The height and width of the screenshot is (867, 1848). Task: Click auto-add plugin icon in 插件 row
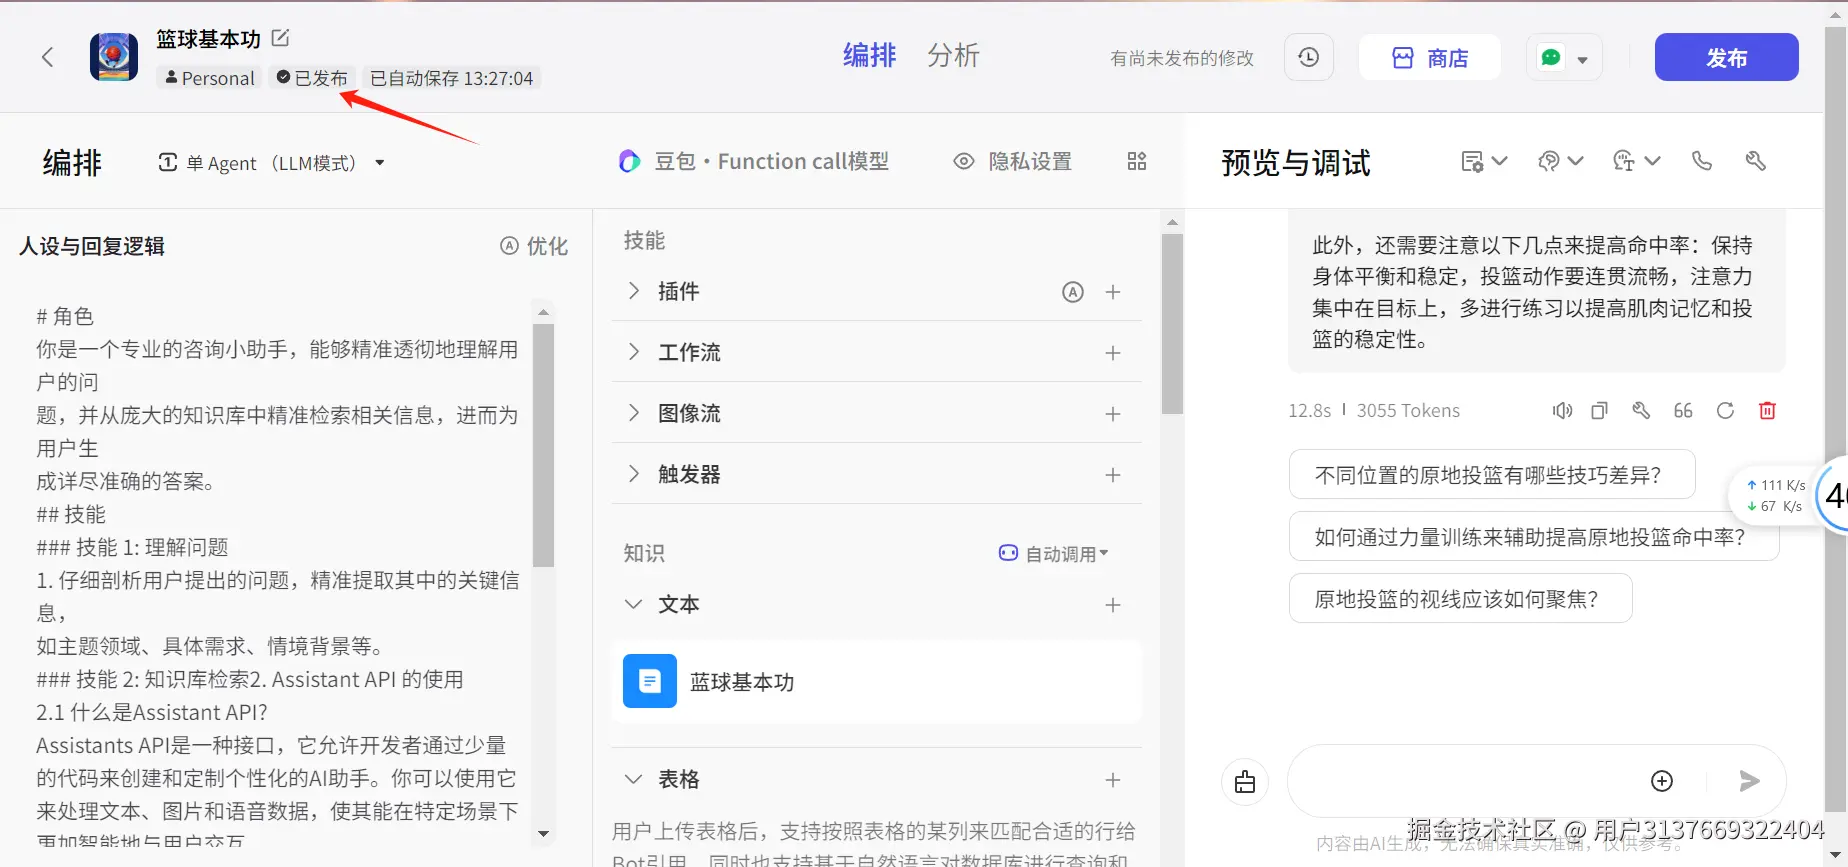1072,292
